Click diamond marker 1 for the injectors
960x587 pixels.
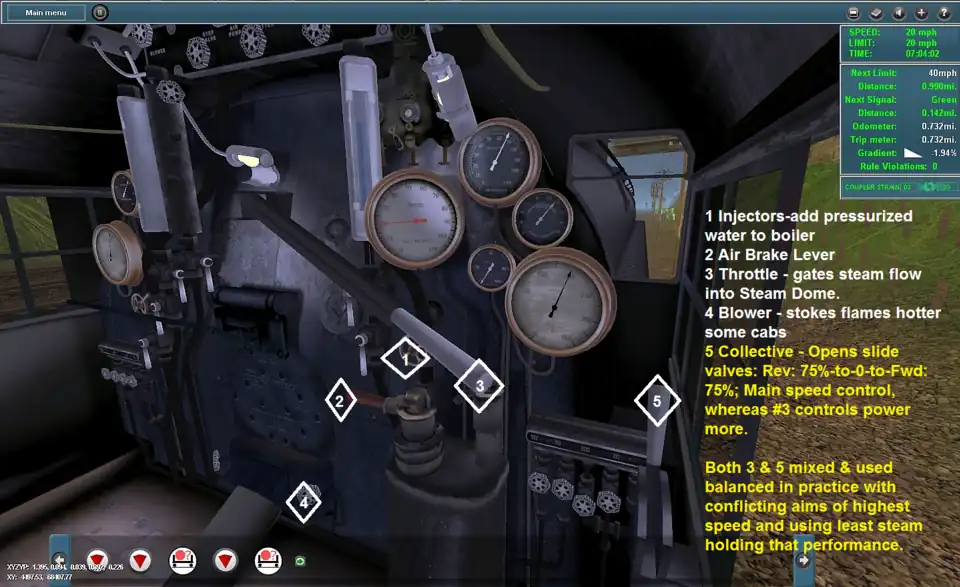[406, 357]
